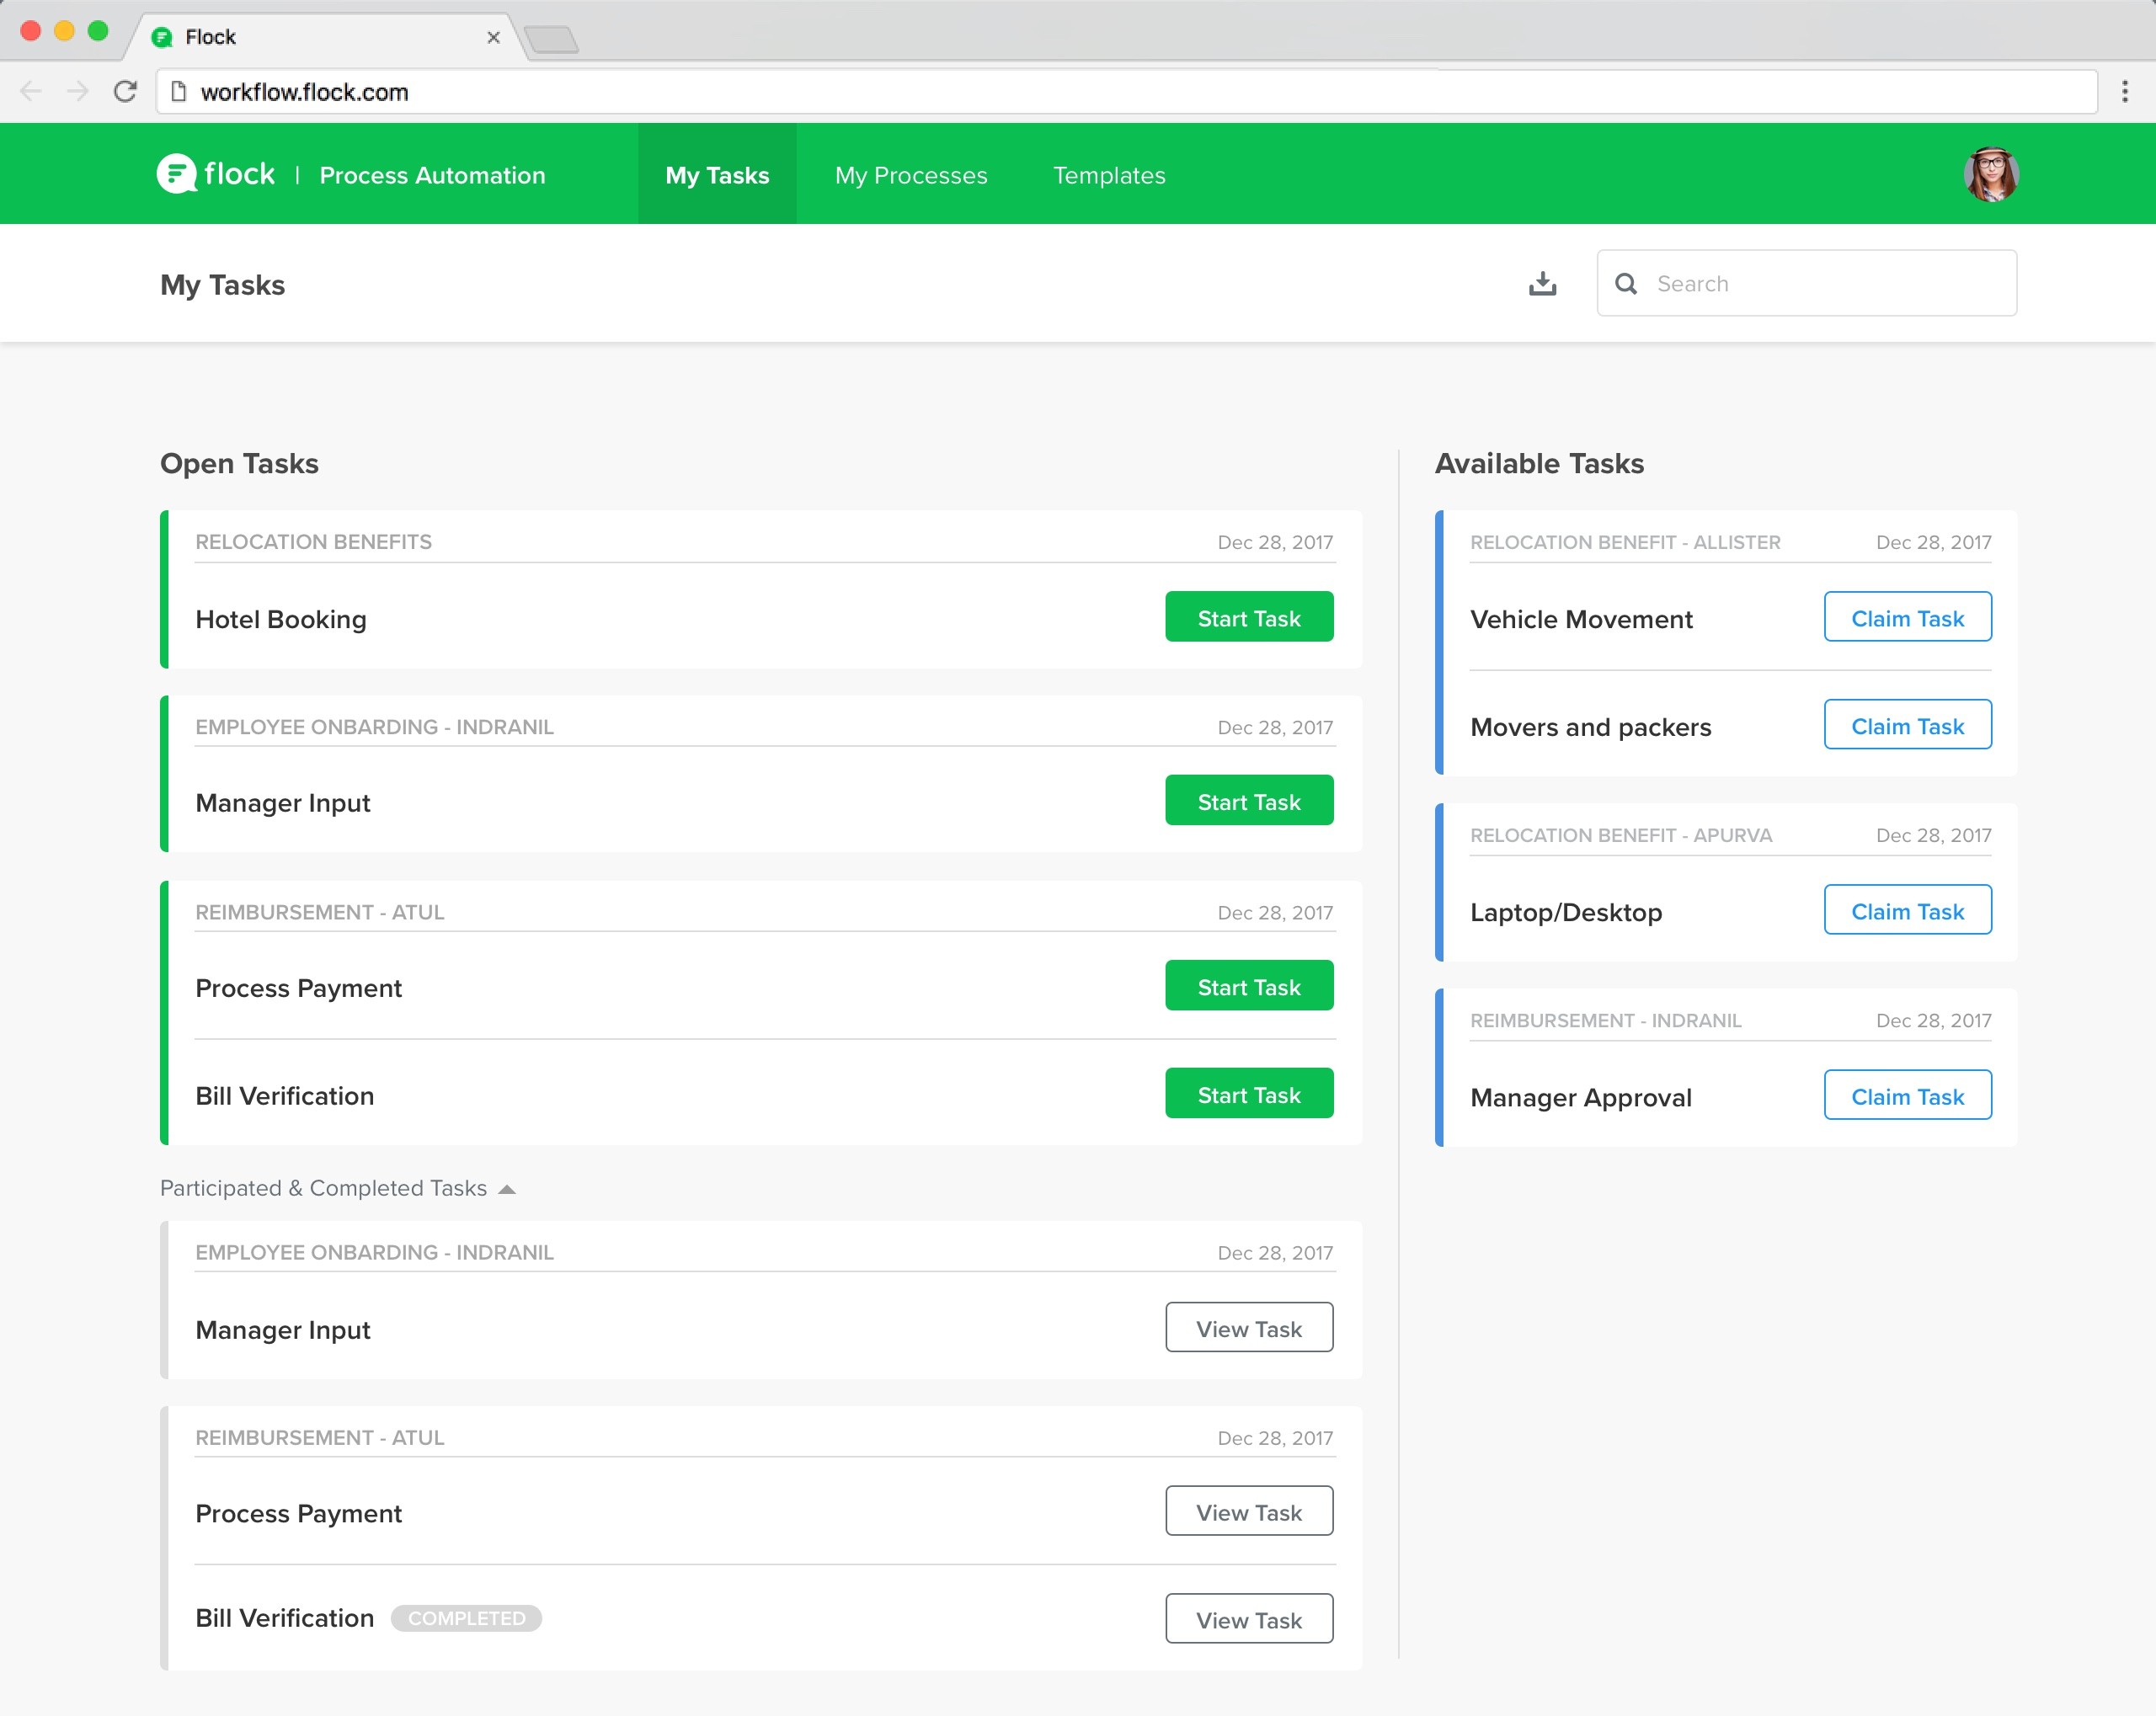Click the browser back arrow
Viewport: 2156px width, 1716px height.
tap(31, 92)
